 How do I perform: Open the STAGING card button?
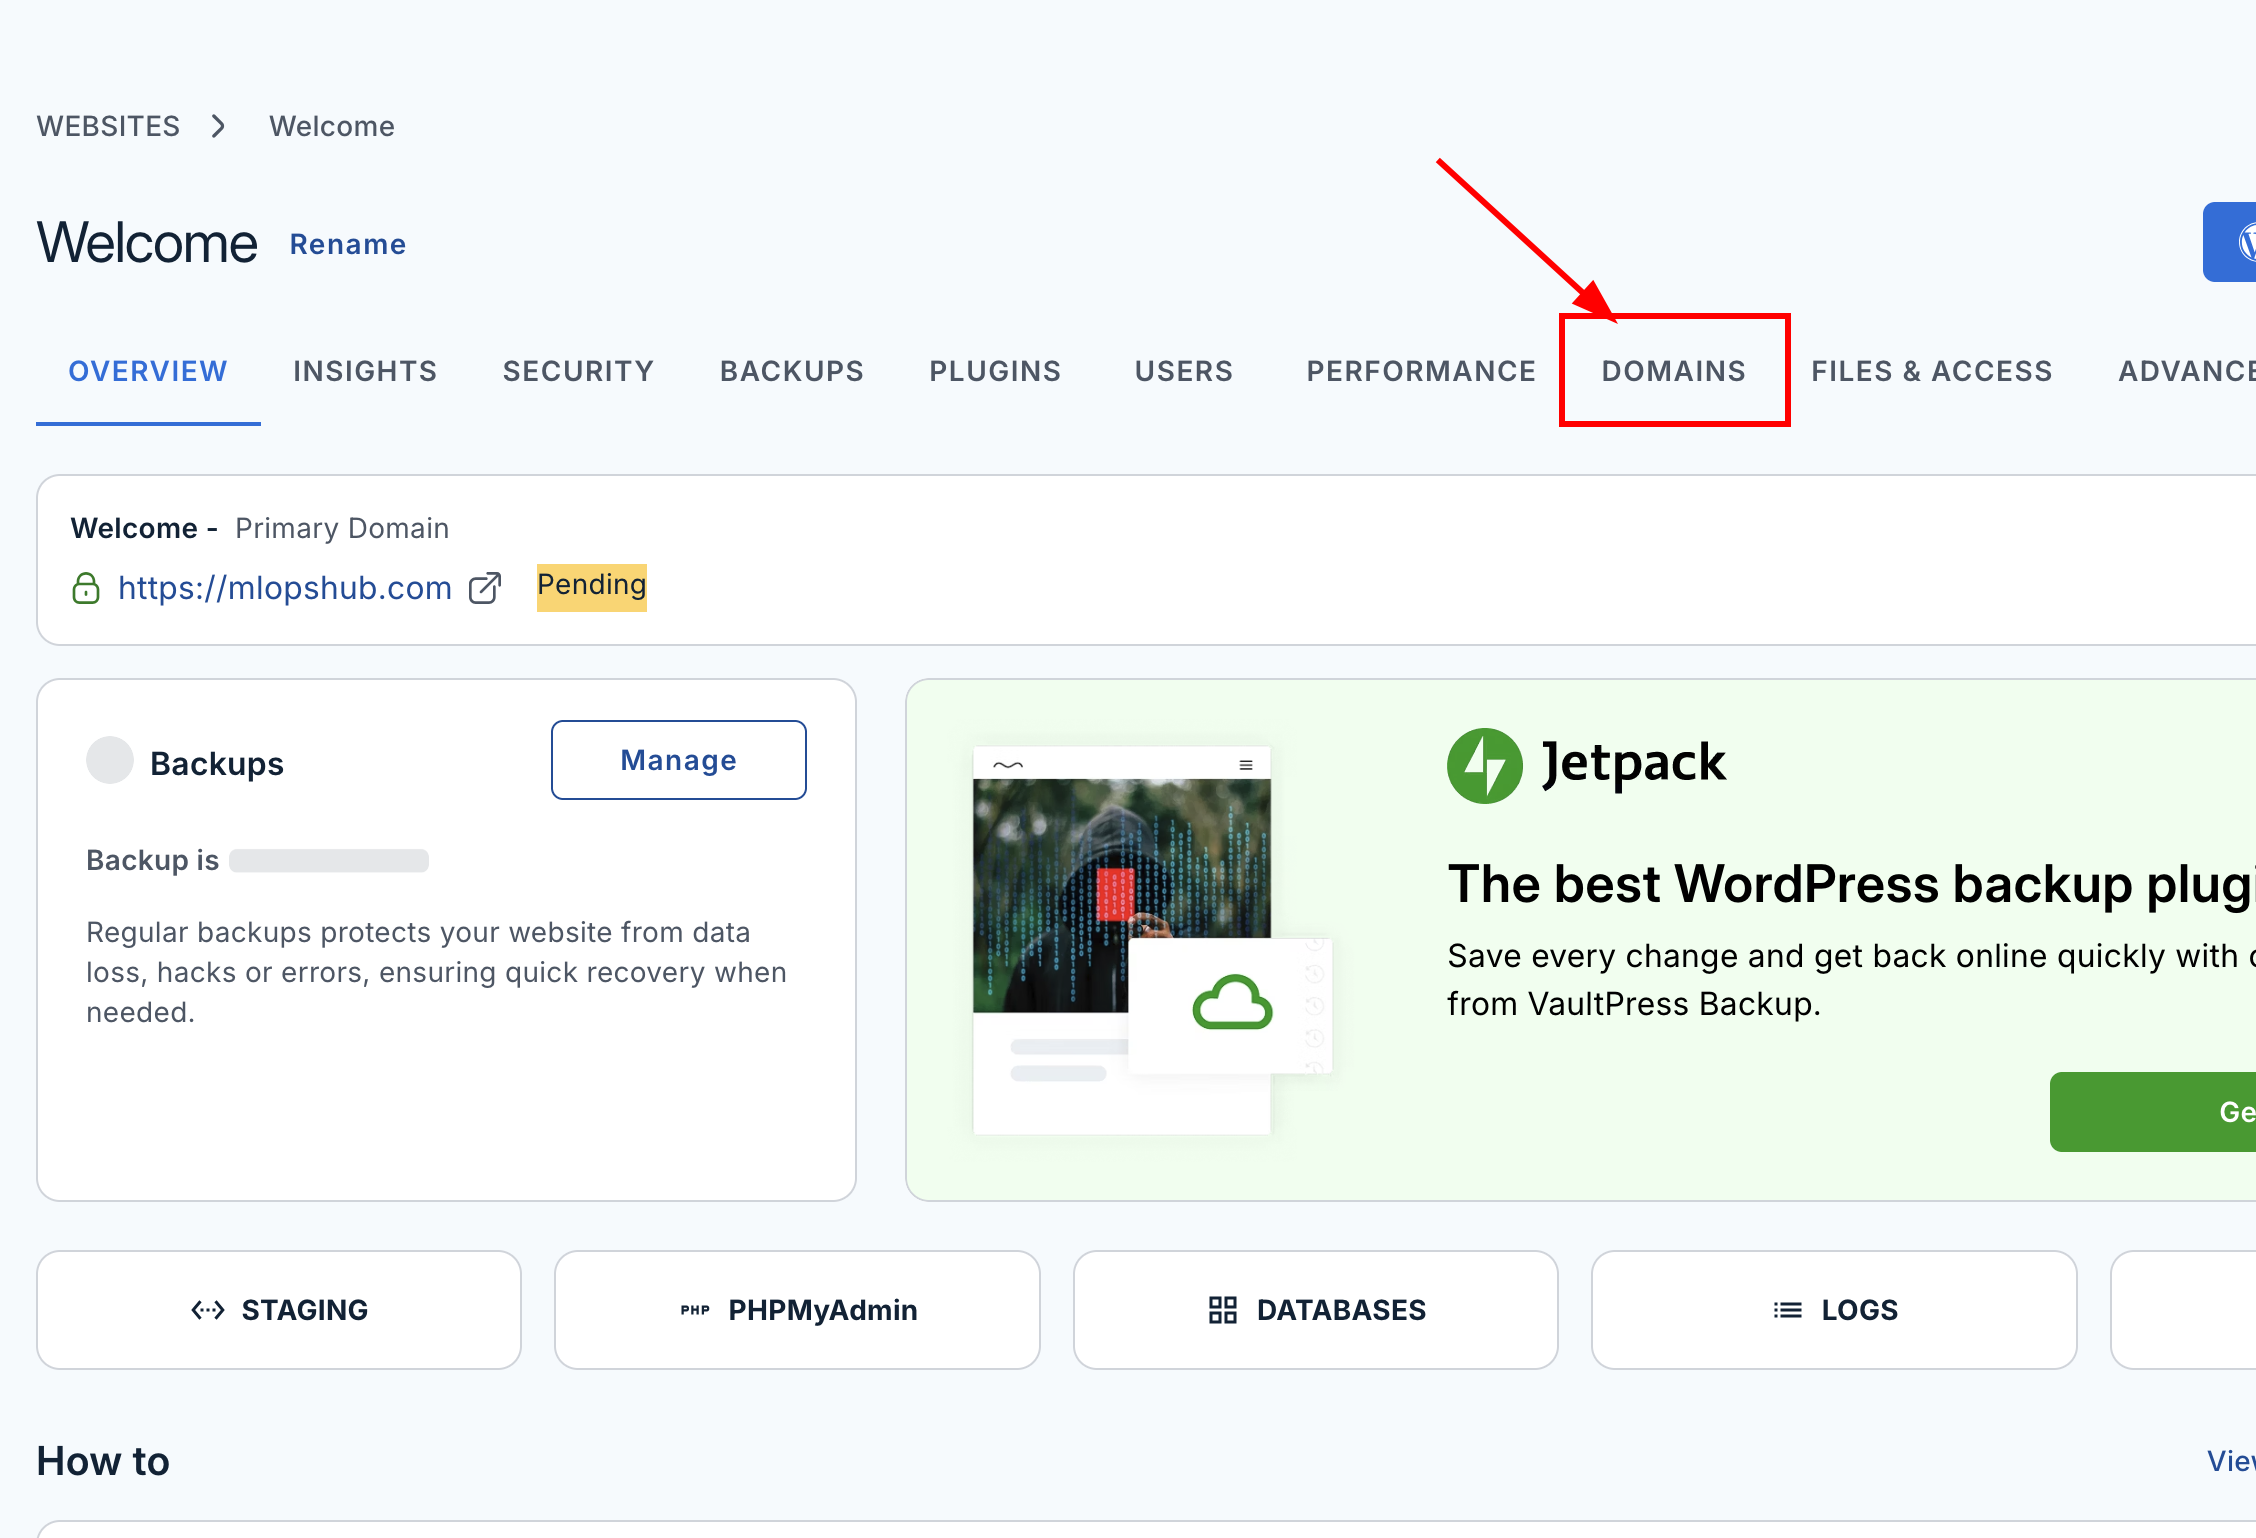pos(279,1310)
